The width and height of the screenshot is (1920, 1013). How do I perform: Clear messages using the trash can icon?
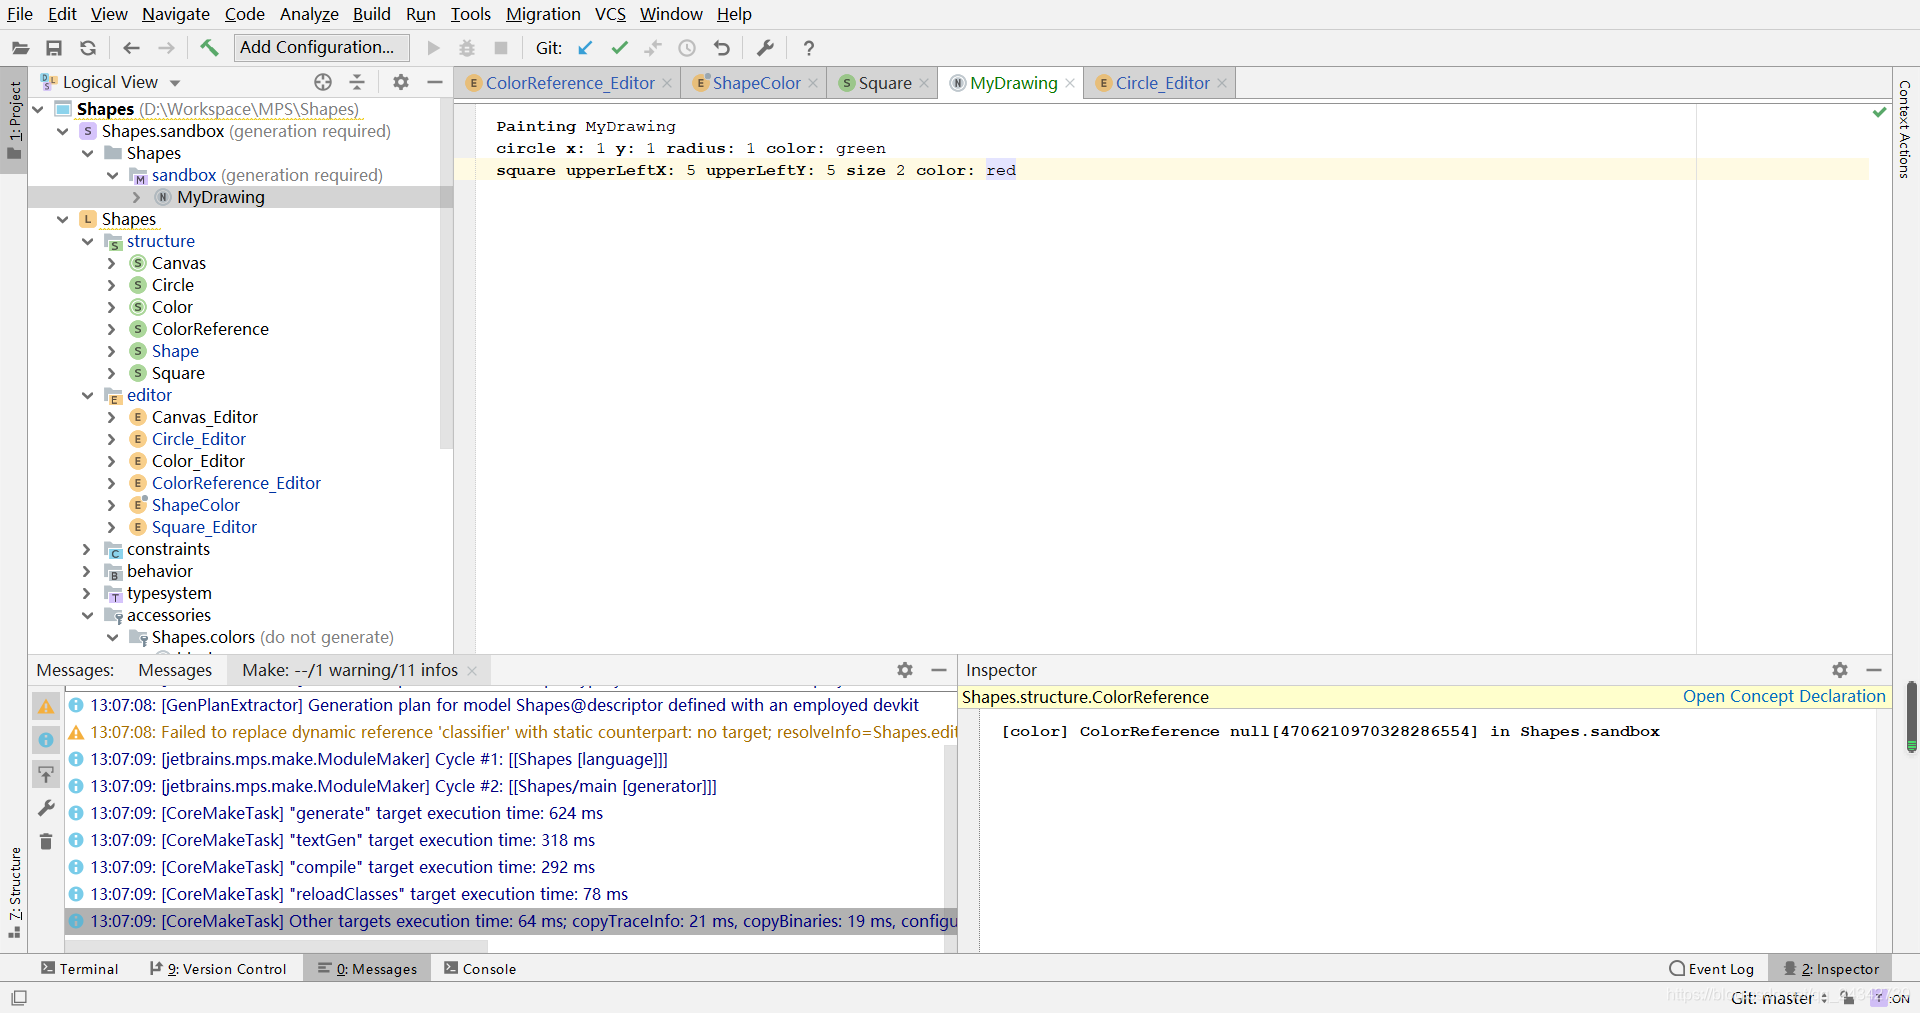click(46, 841)
